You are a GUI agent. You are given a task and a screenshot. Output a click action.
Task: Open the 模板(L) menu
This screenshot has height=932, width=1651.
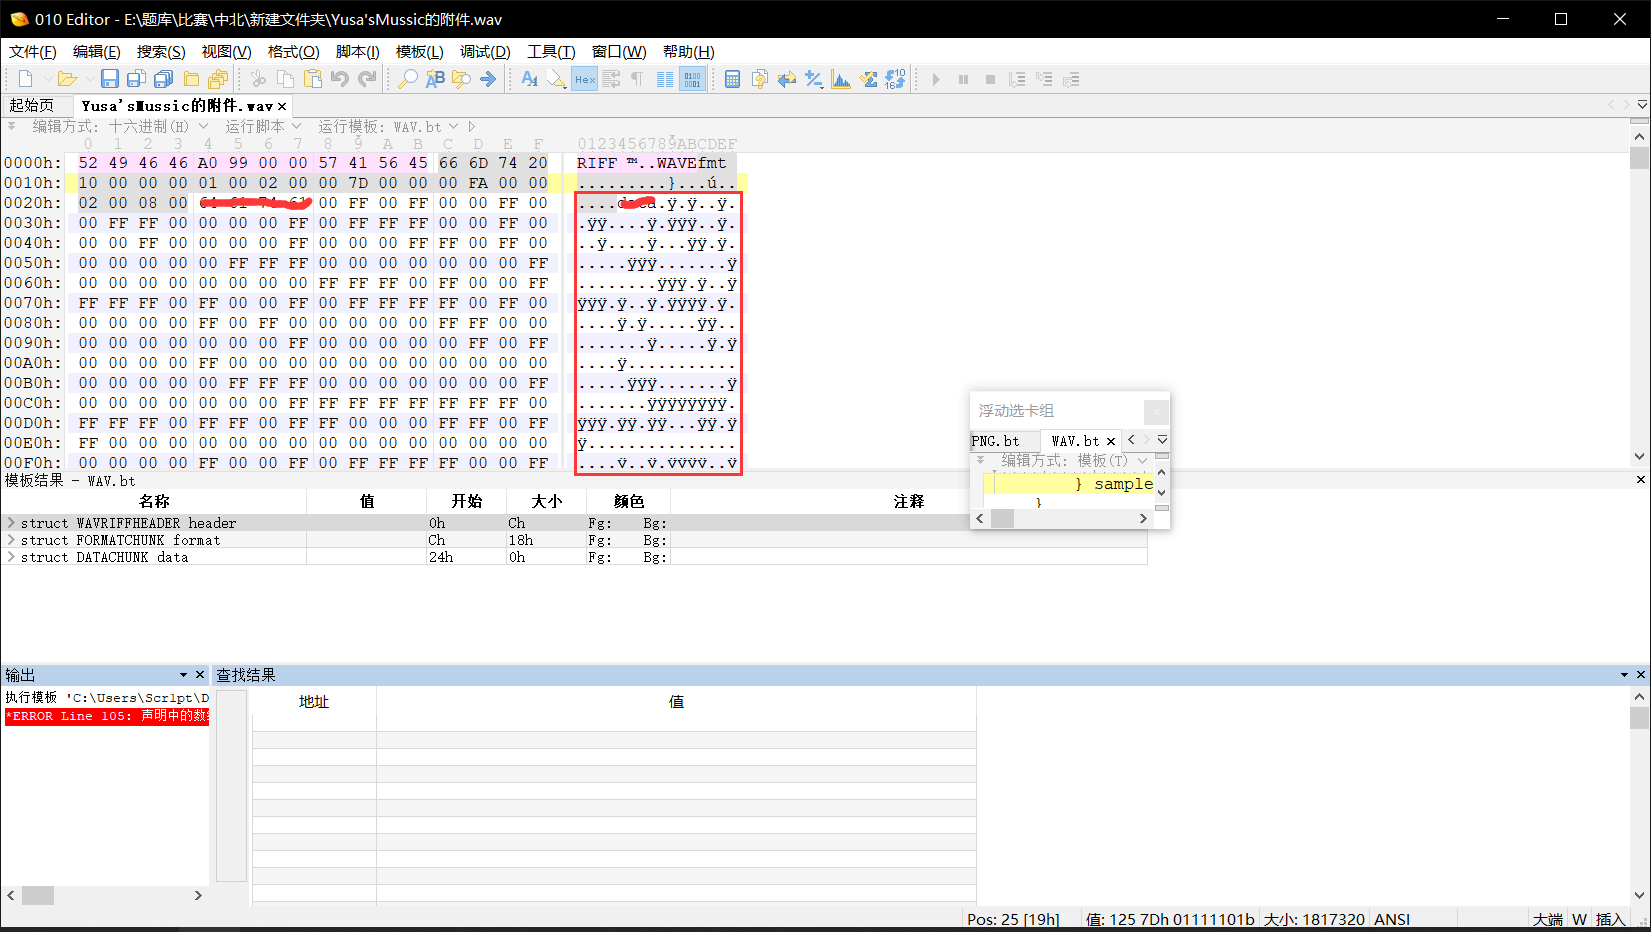(x=419, y=52)
